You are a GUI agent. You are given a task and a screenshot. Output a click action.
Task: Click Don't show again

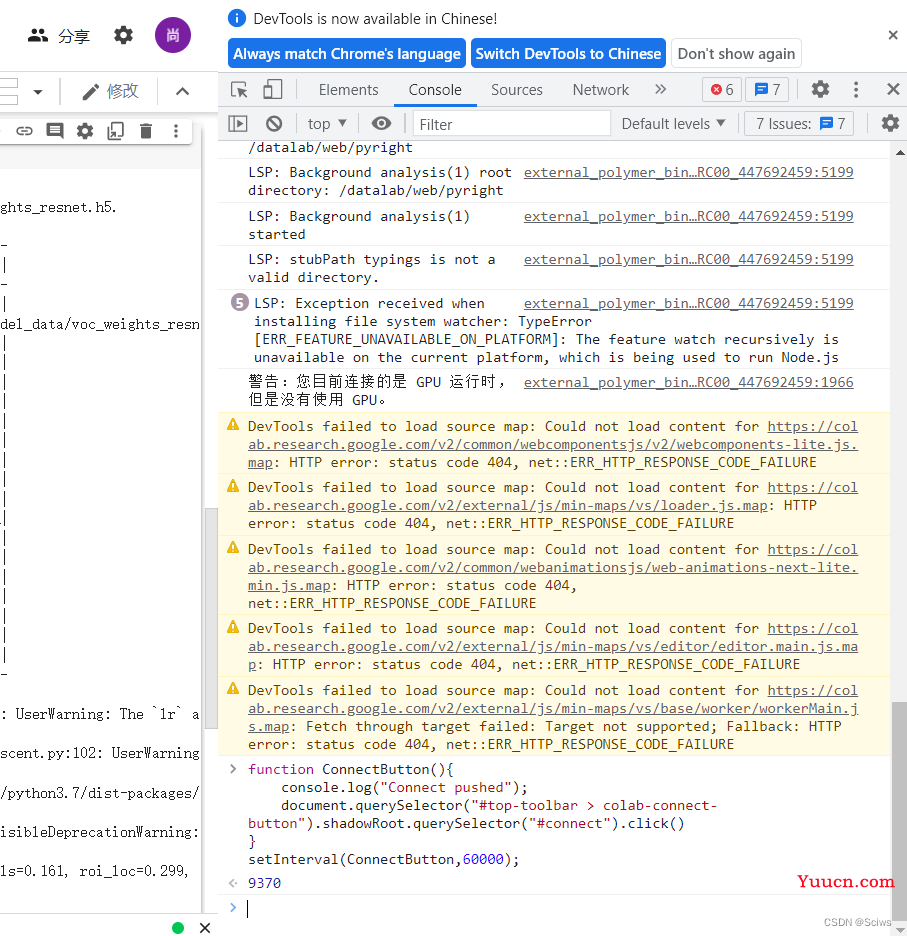tap(736, 54)
